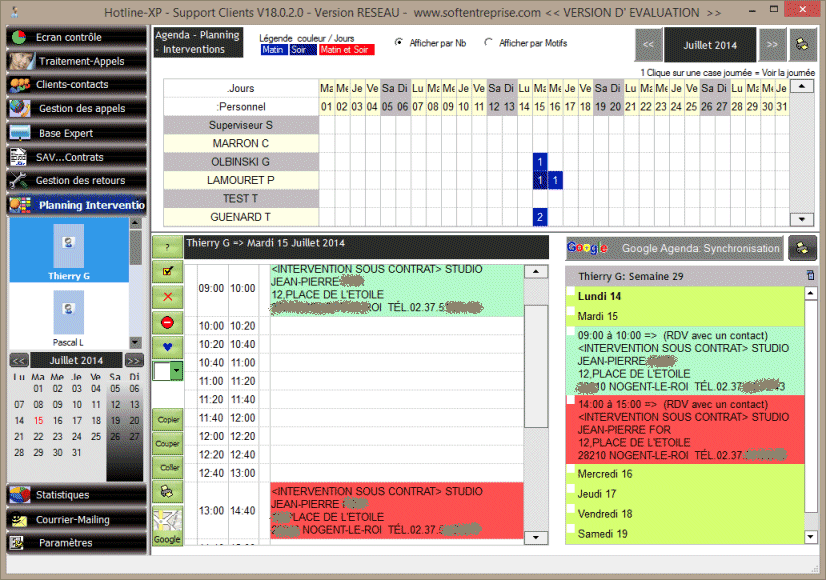Screen dimensions: 826x580
Task: Open the Traitement-Appels menu
Action: coord(74,61)
